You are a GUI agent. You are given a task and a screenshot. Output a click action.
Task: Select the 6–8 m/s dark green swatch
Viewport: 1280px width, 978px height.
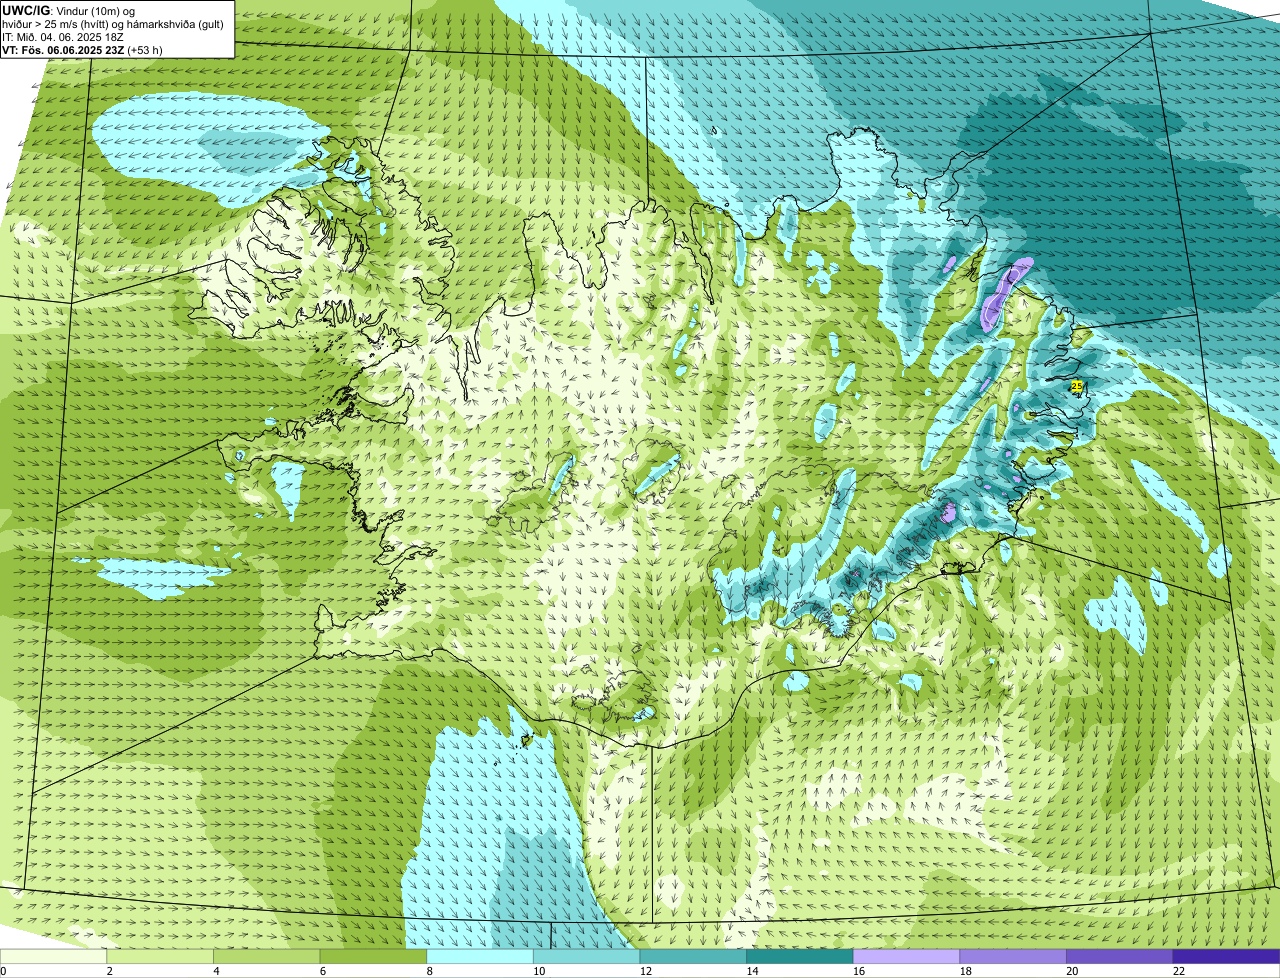click(373, 956)
